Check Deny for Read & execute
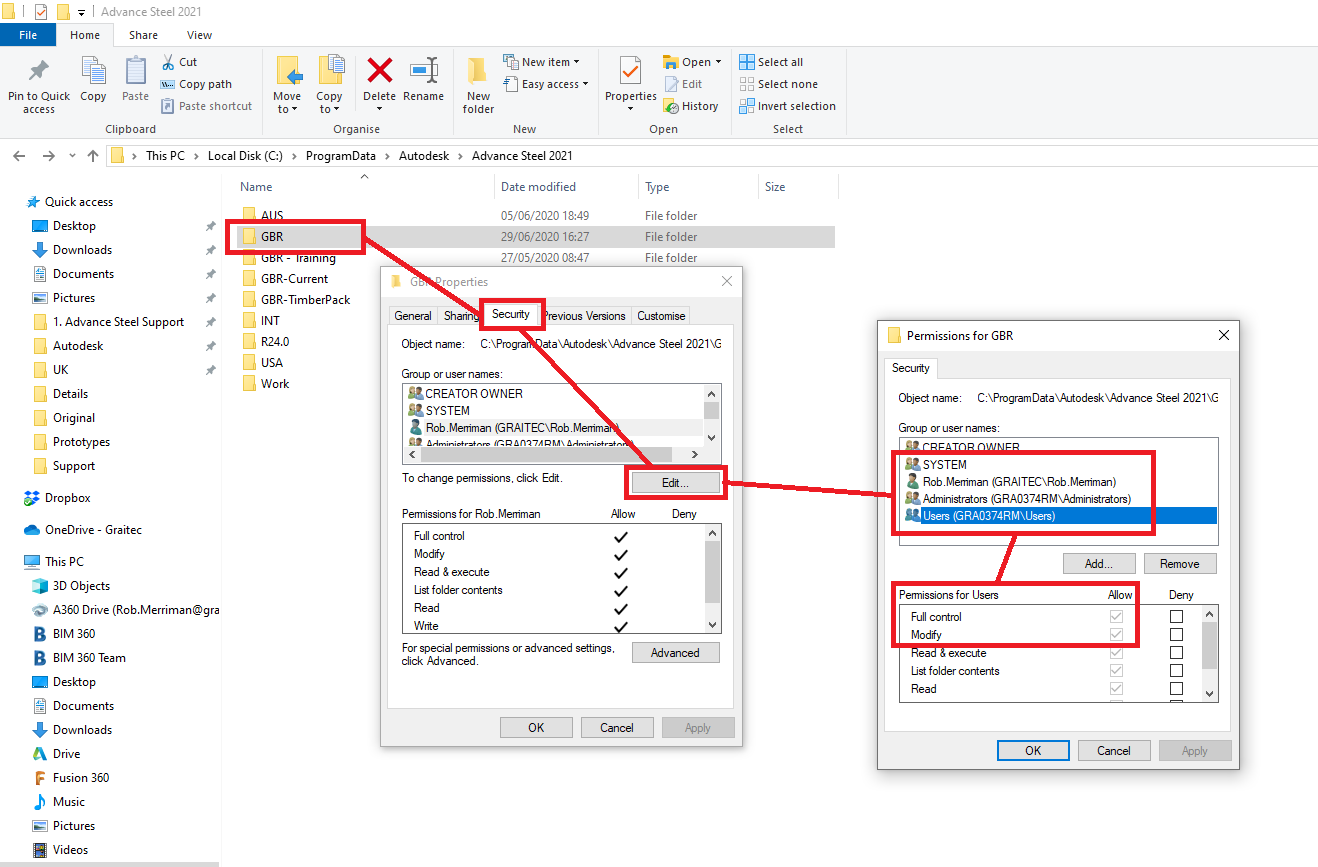Viewport: 1318px width, 867px height. pyautogui.click(x=1177, y=652)
